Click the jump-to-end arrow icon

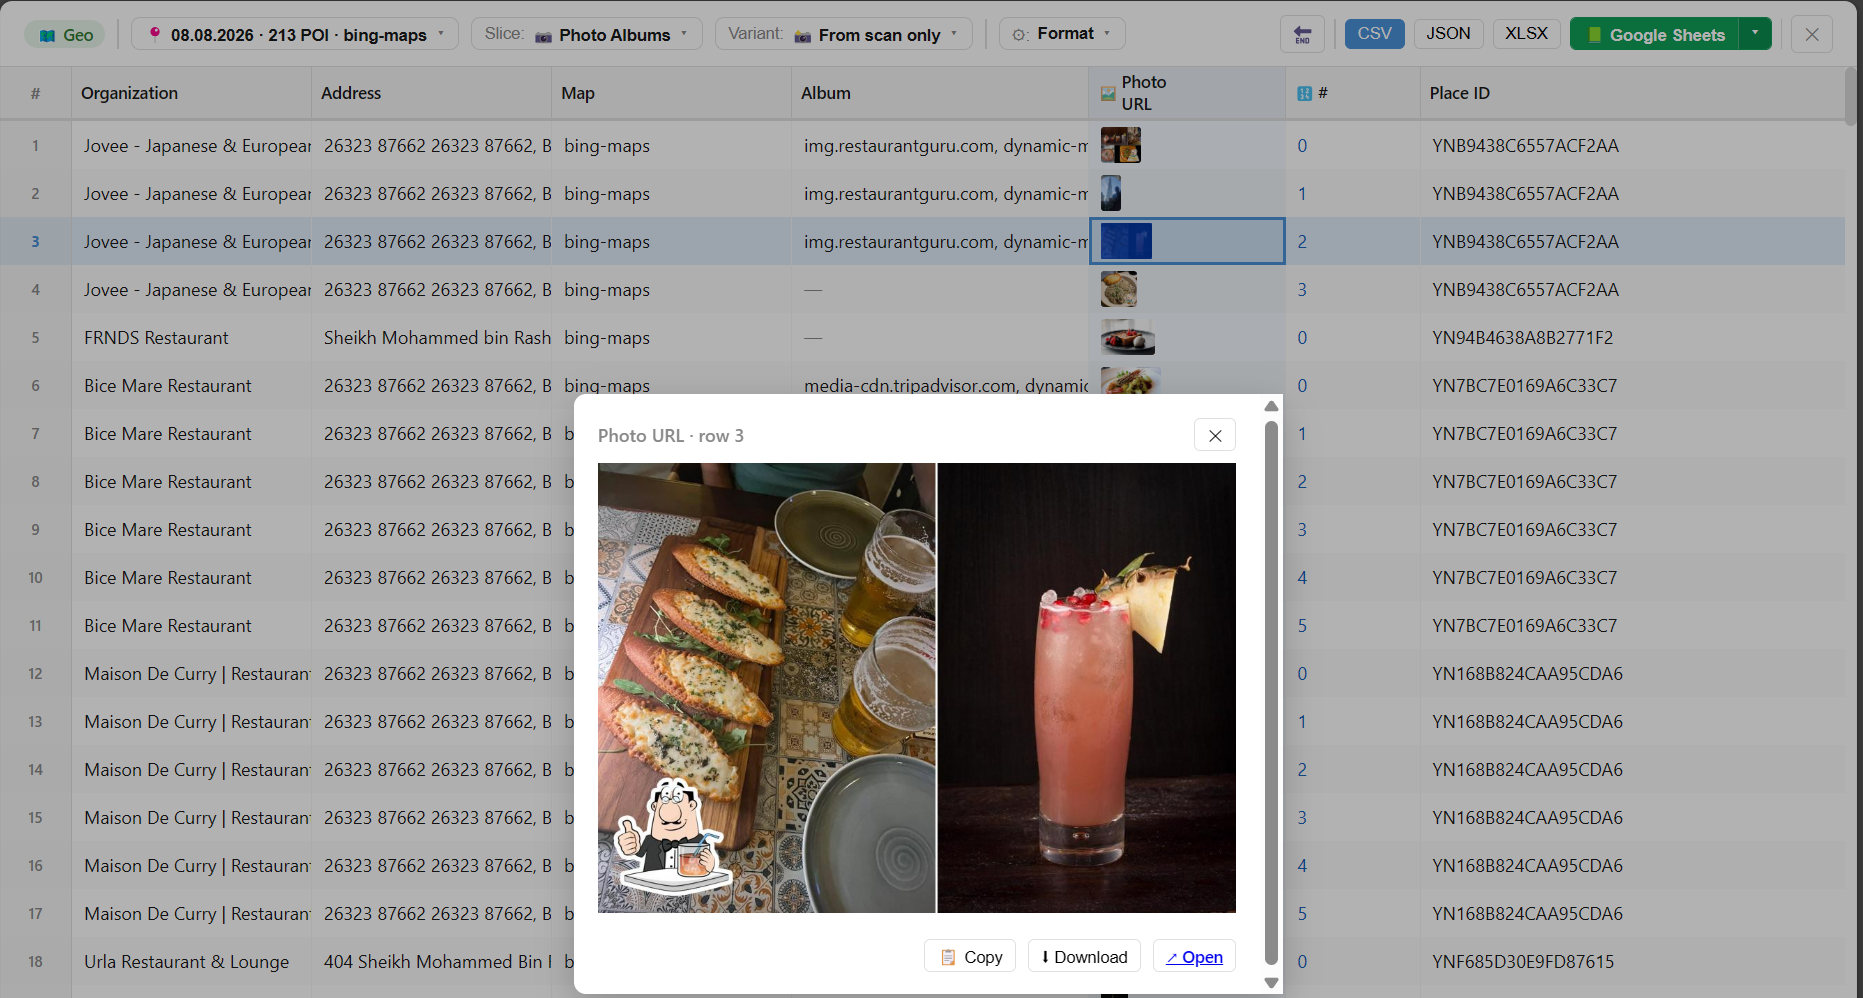pyautogui.click(x=1302, y=35)
